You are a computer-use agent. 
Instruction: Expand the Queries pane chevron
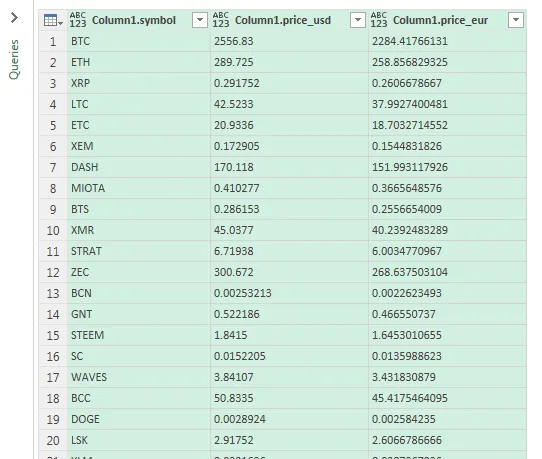[x=14, y=18]
